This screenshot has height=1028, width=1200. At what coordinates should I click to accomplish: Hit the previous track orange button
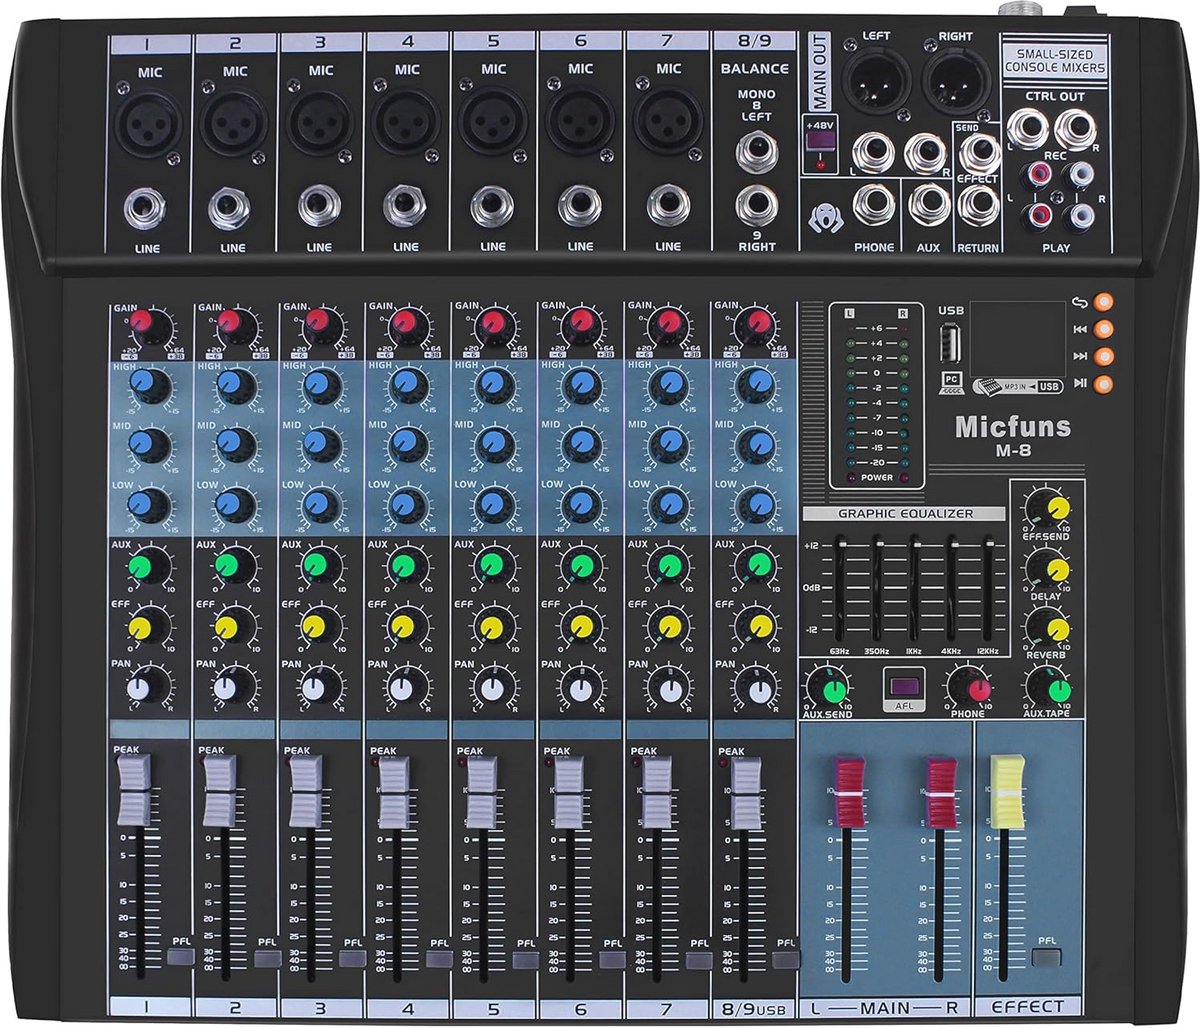(1104, 329)
